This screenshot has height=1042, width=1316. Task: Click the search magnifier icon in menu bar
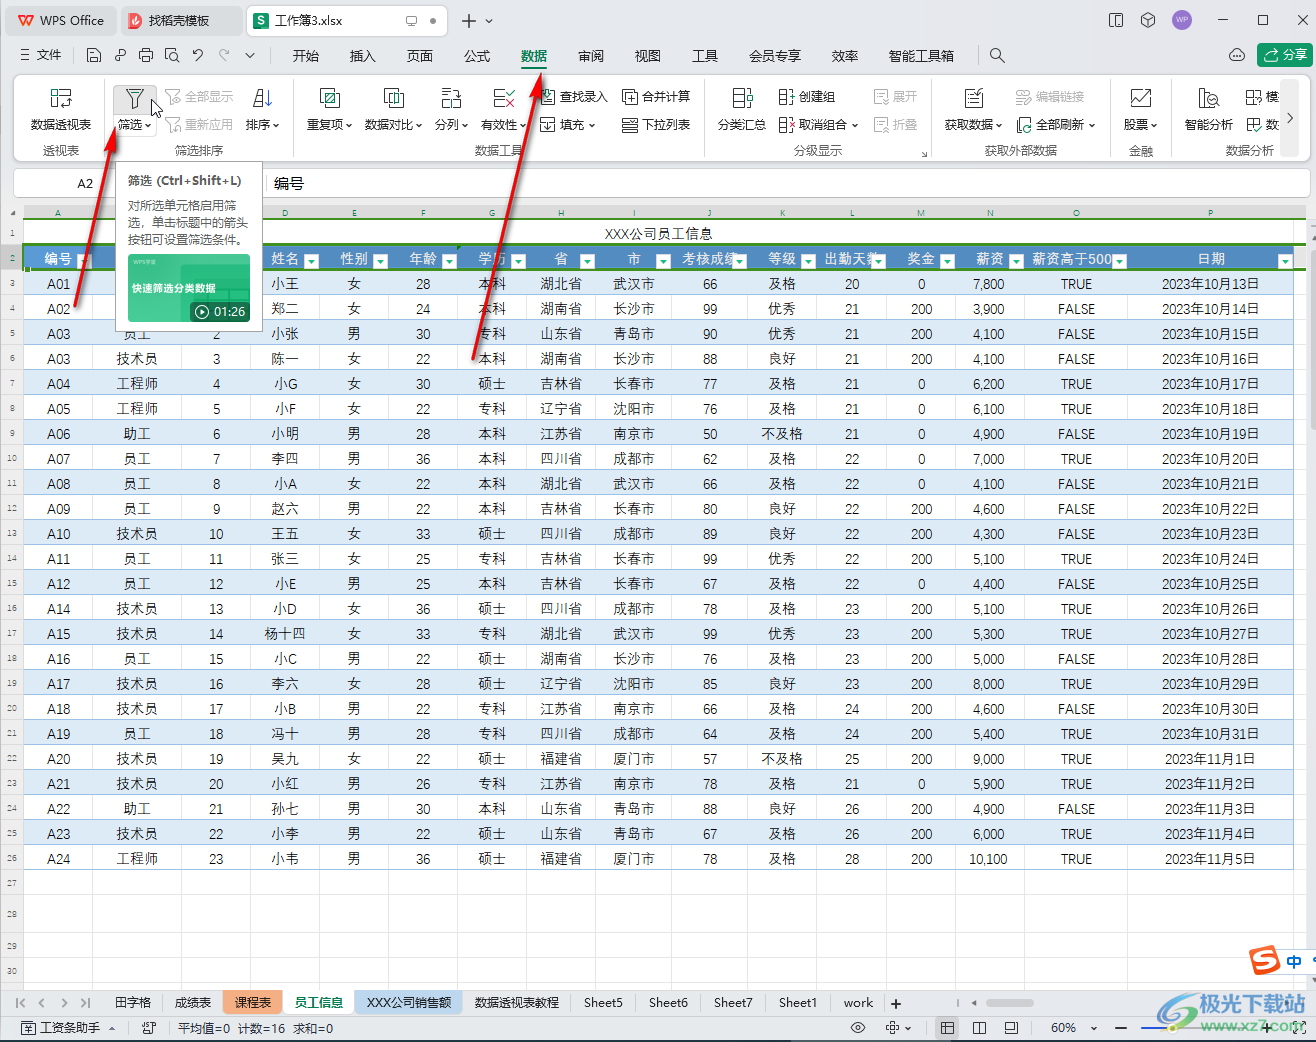997,56
